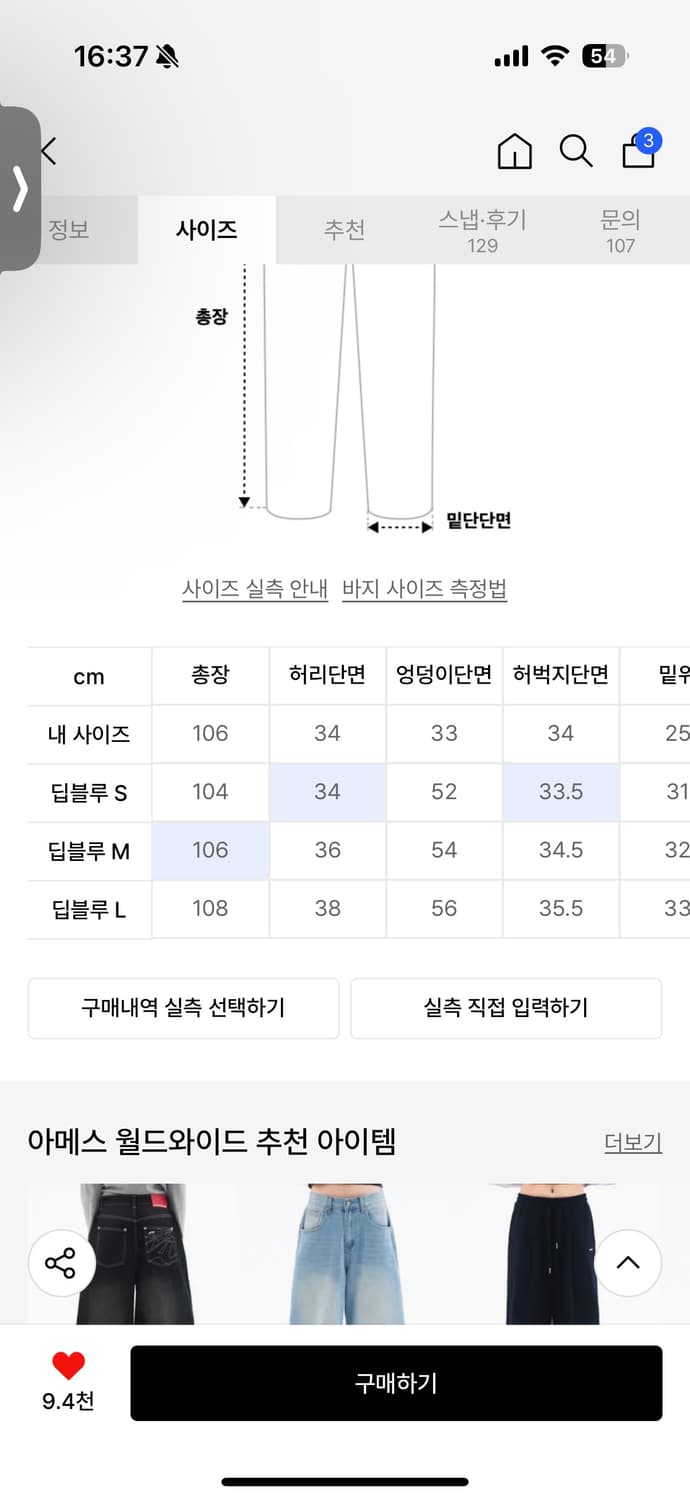Open 바지 사이즈 측정법 guide
The height and width of the screenshot is (1500, 690).
[x=423, y=590]
